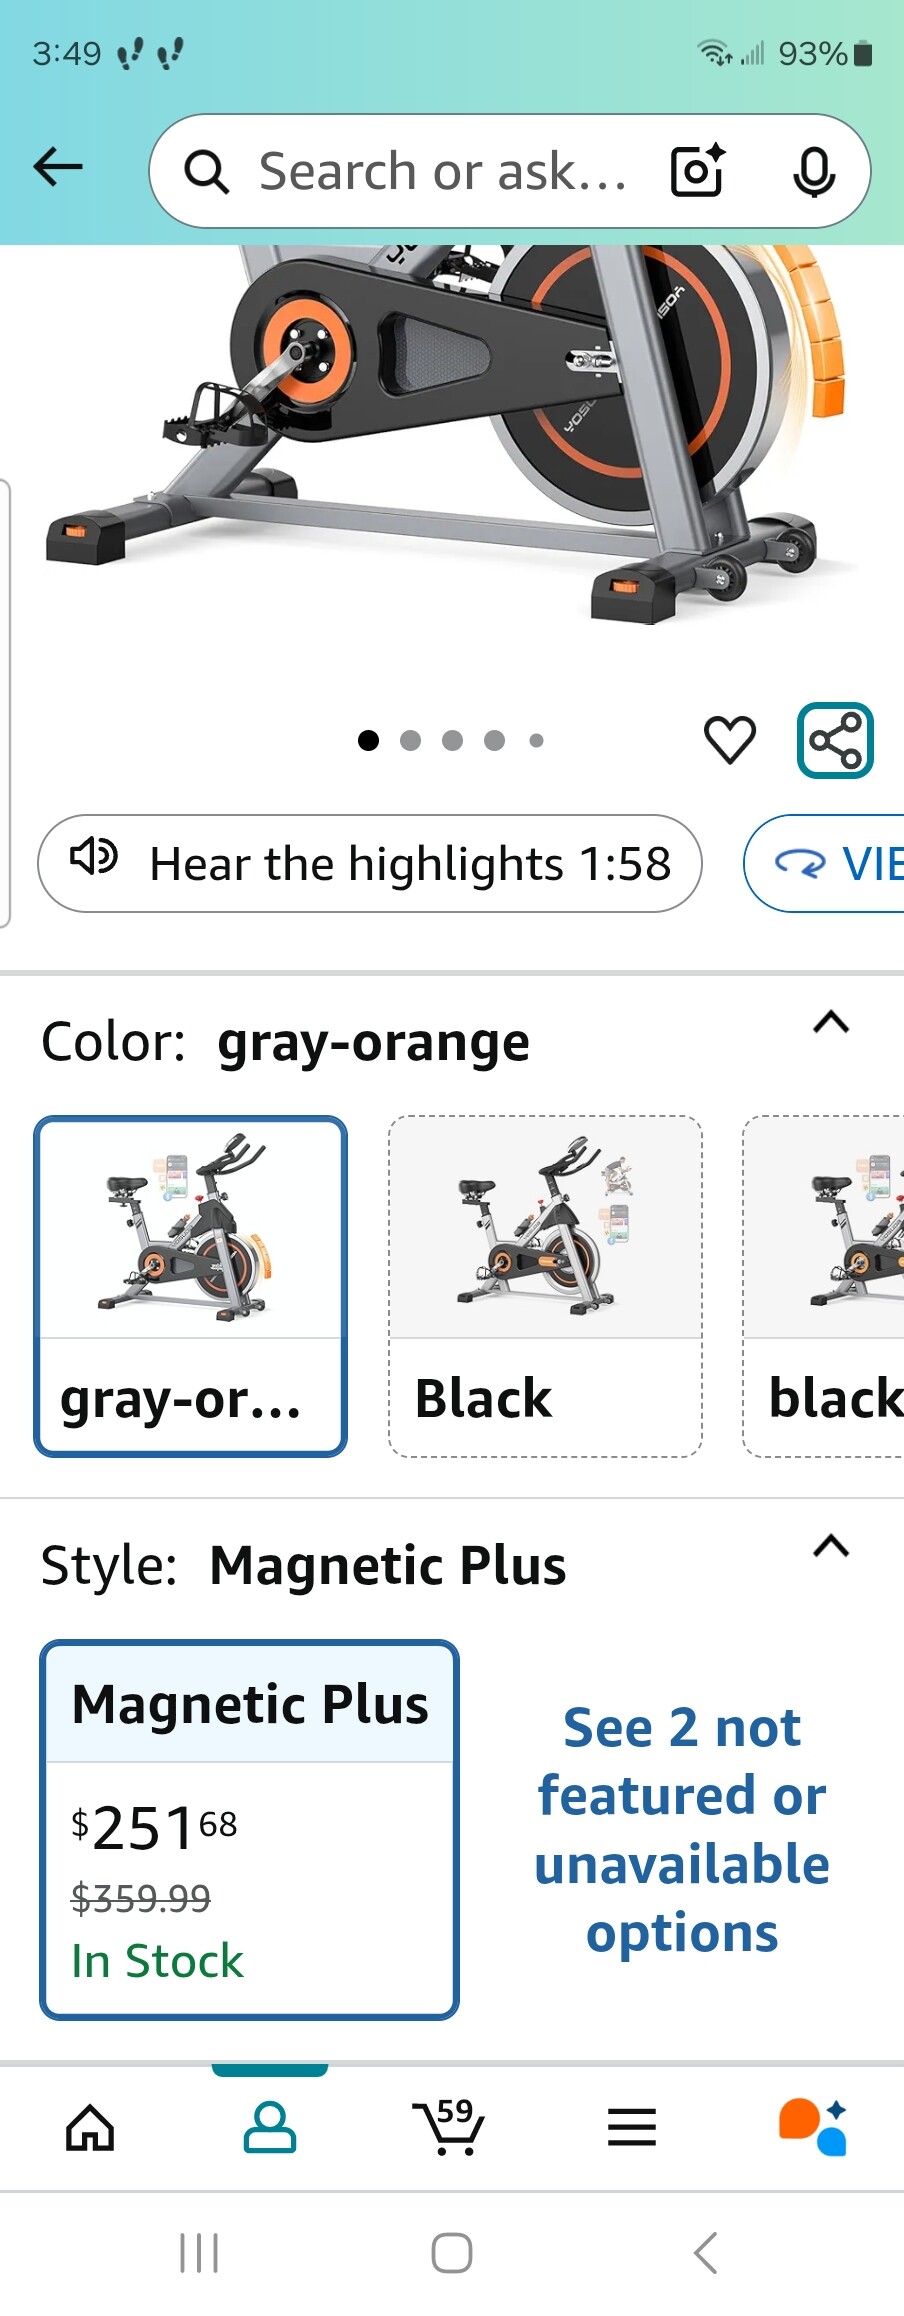Collapse the Color options section
This screenshot has height=2316, width=904.
[831, 1022]
